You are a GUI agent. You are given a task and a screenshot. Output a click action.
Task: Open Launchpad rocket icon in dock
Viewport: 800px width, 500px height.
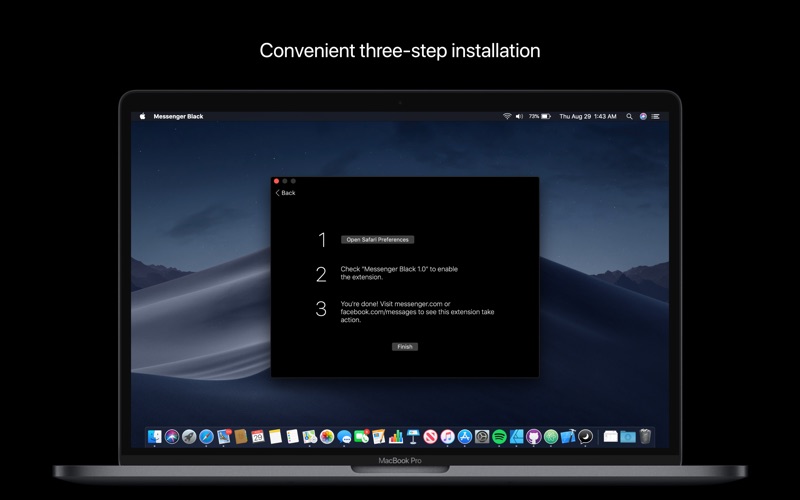pyautogui.click(x=189, y=437)
